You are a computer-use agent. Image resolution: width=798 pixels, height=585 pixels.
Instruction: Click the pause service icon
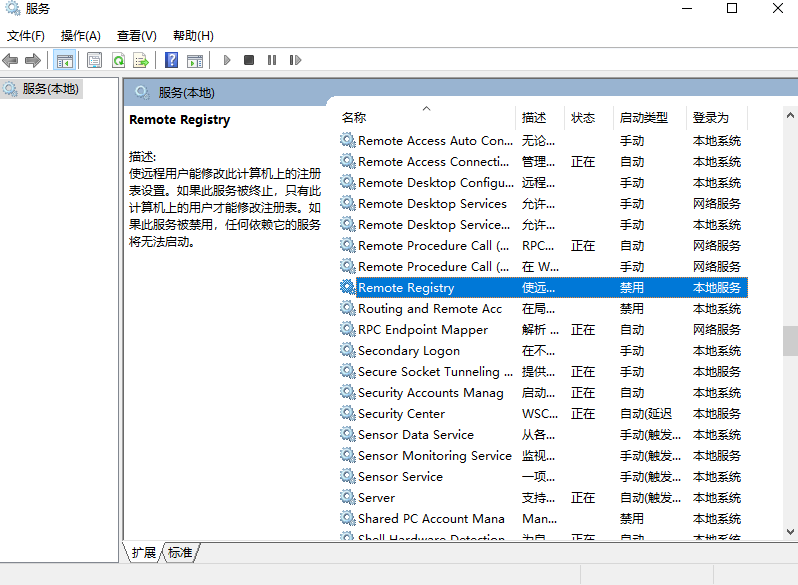[271, 60]
